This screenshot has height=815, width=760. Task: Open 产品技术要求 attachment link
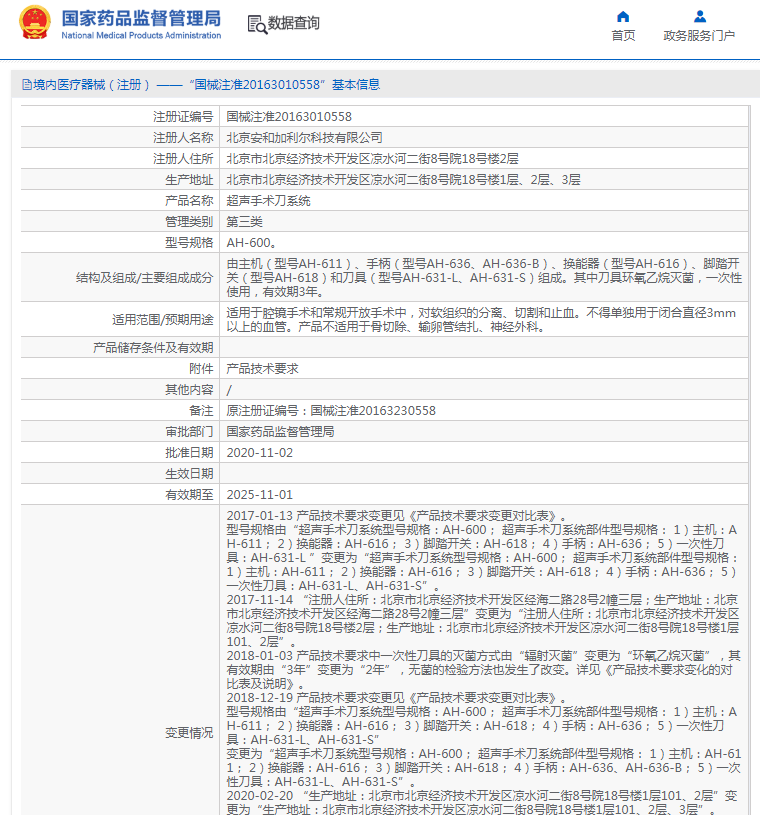[263, 369]
